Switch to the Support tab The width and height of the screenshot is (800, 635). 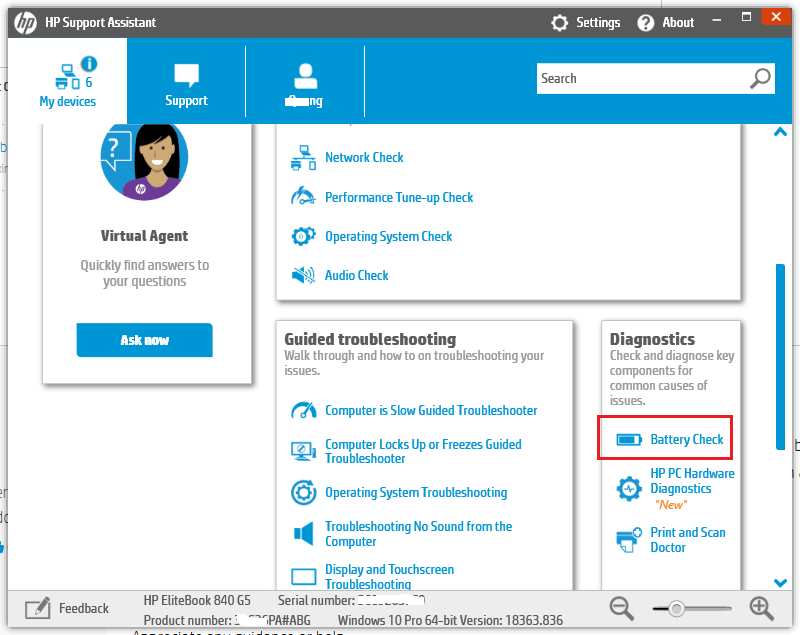click(x=186, y=81)
